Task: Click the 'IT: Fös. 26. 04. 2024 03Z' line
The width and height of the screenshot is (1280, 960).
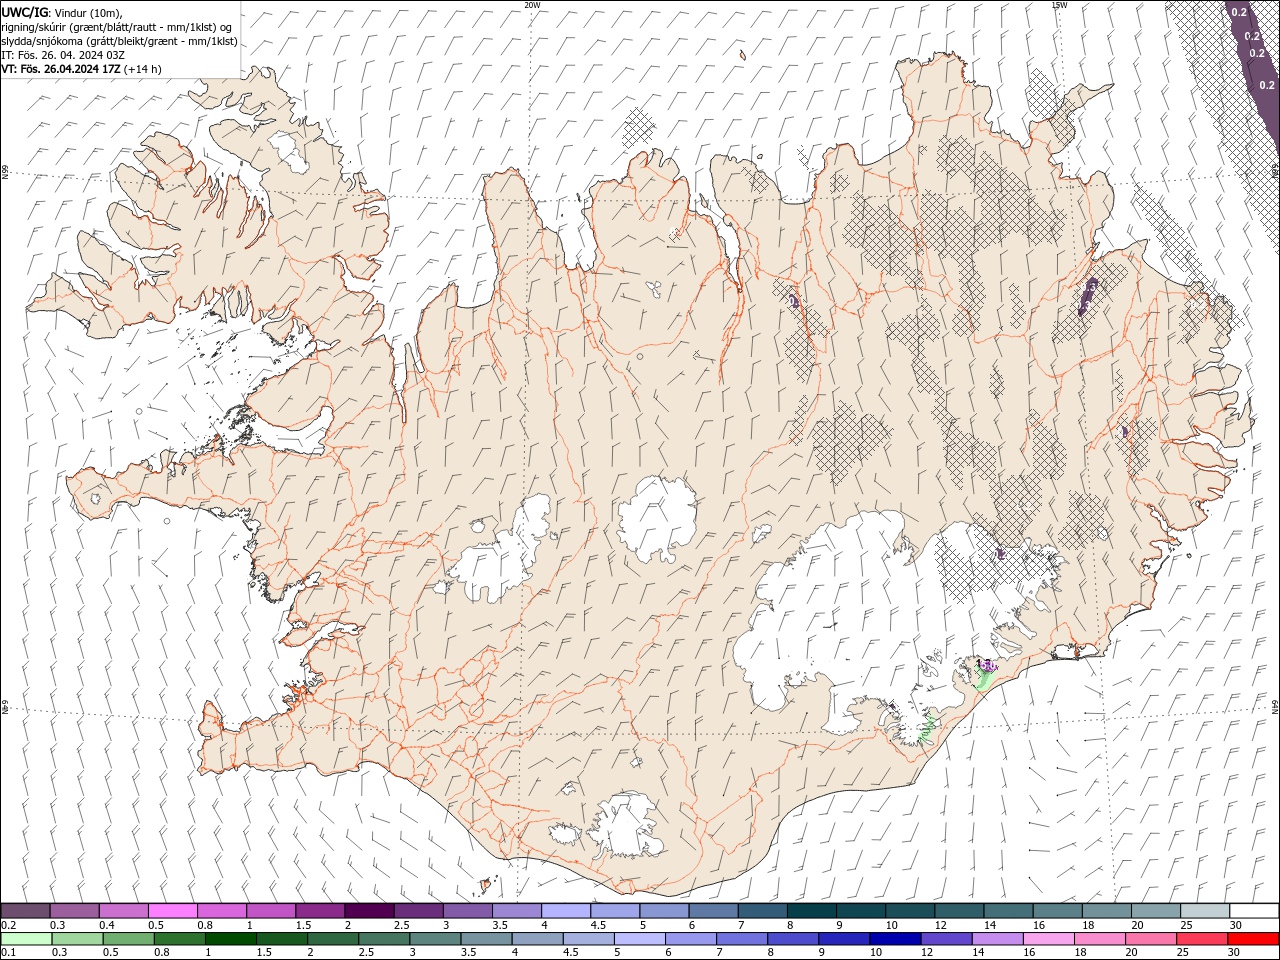Action: coord(63,55)
